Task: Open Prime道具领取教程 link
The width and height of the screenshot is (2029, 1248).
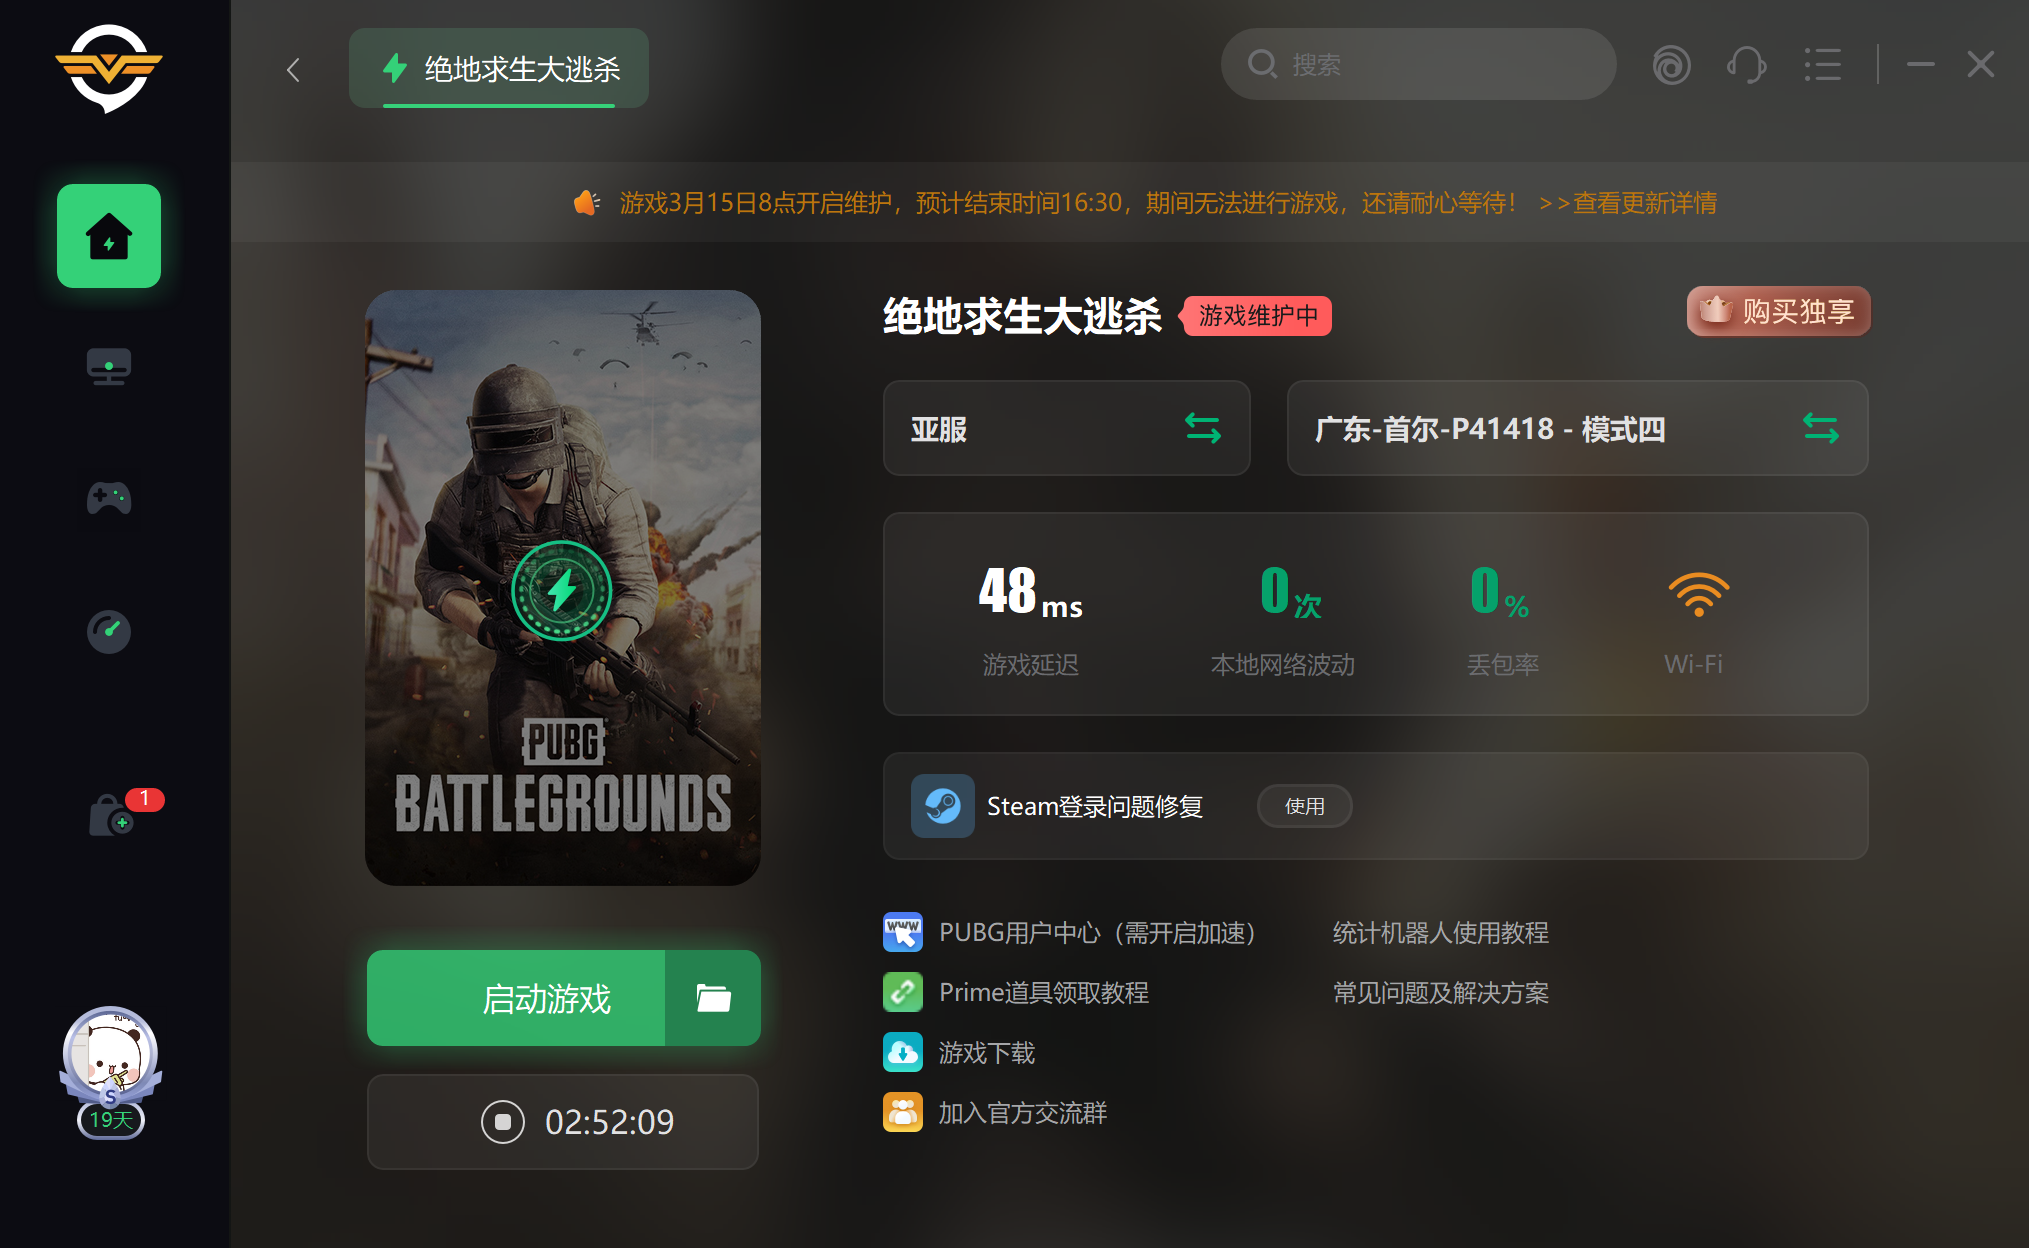Action: (x=1044, y=993)
